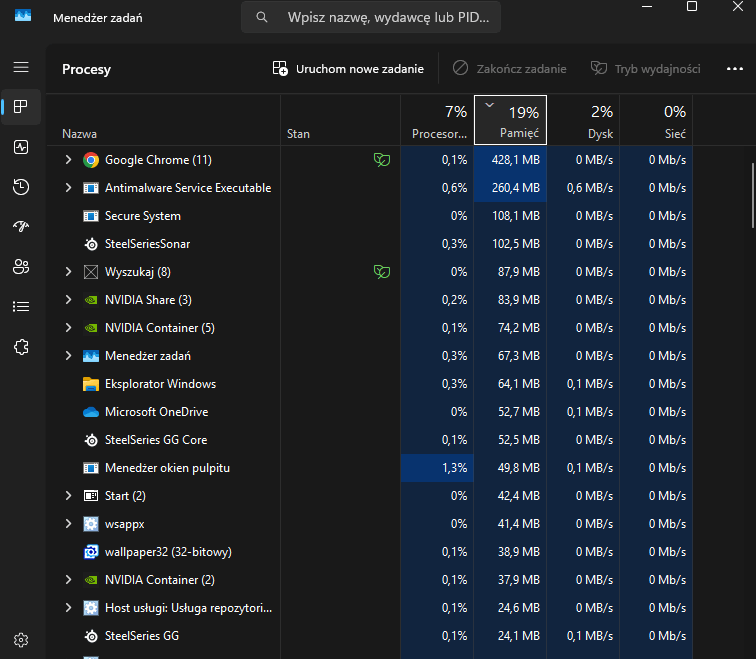Sort by the Nazwa column header

point(163,120)
